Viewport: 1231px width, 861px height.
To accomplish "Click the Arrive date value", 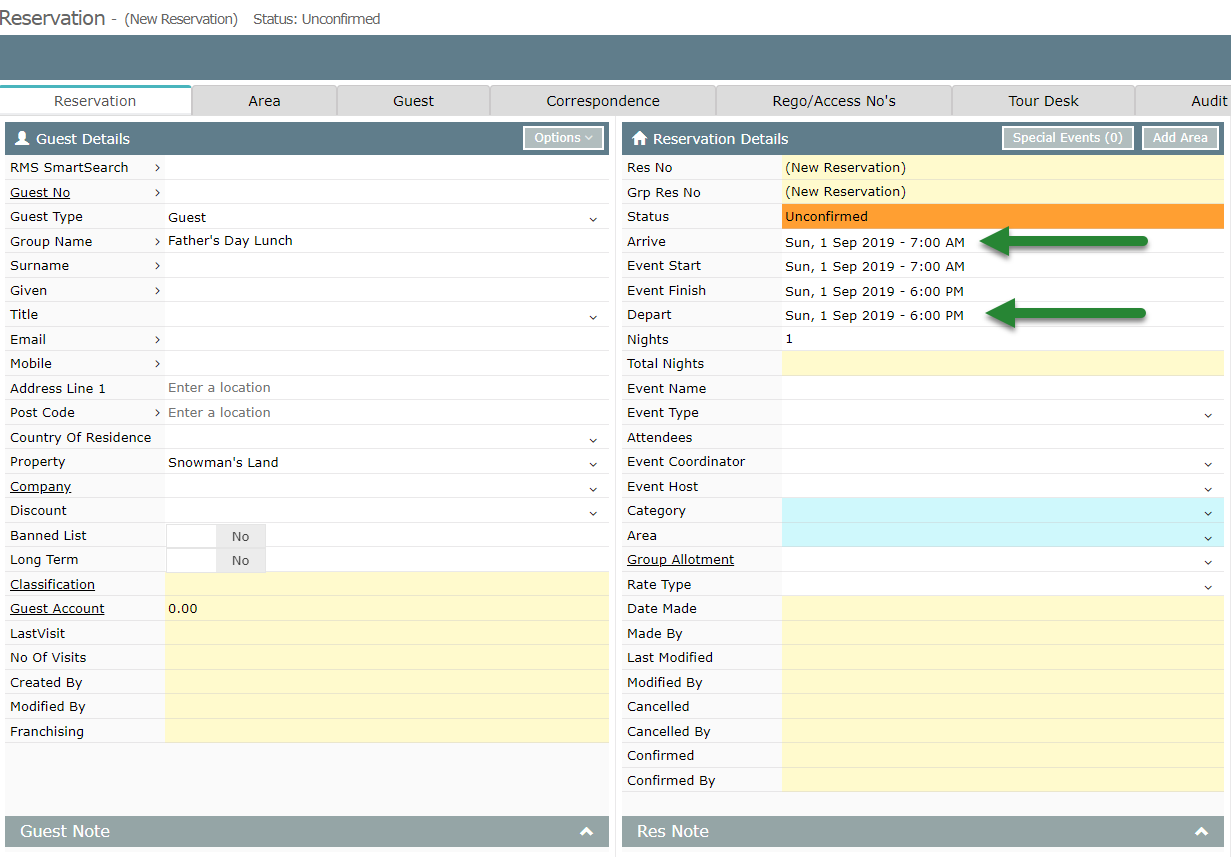I will [875, 242].
